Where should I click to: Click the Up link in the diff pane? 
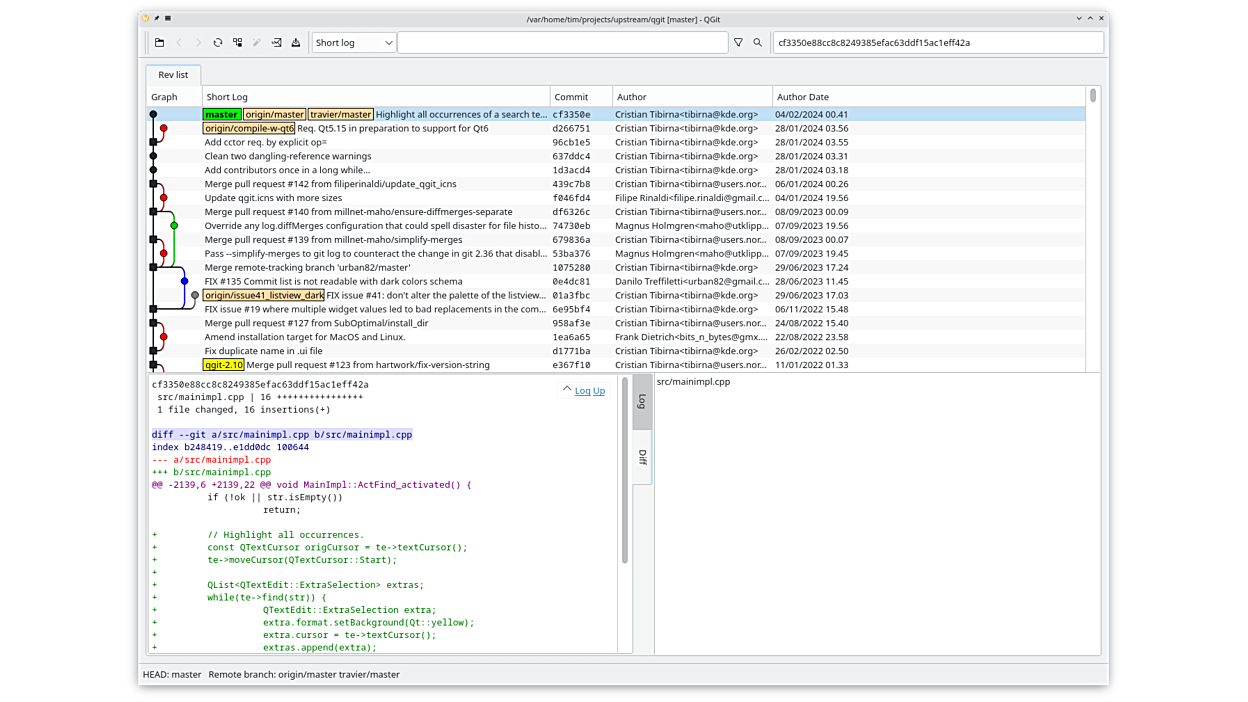(x=599, y=391)
